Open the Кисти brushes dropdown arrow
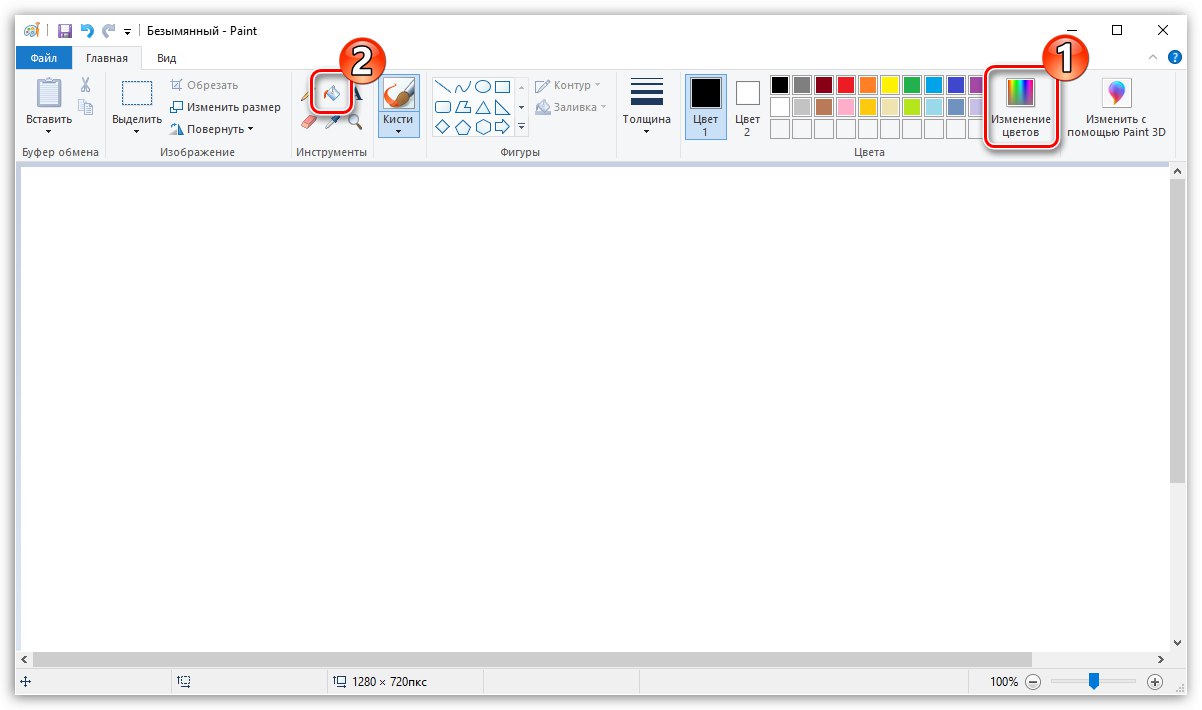The image size is (1202, 710). [x=398, y=131]
